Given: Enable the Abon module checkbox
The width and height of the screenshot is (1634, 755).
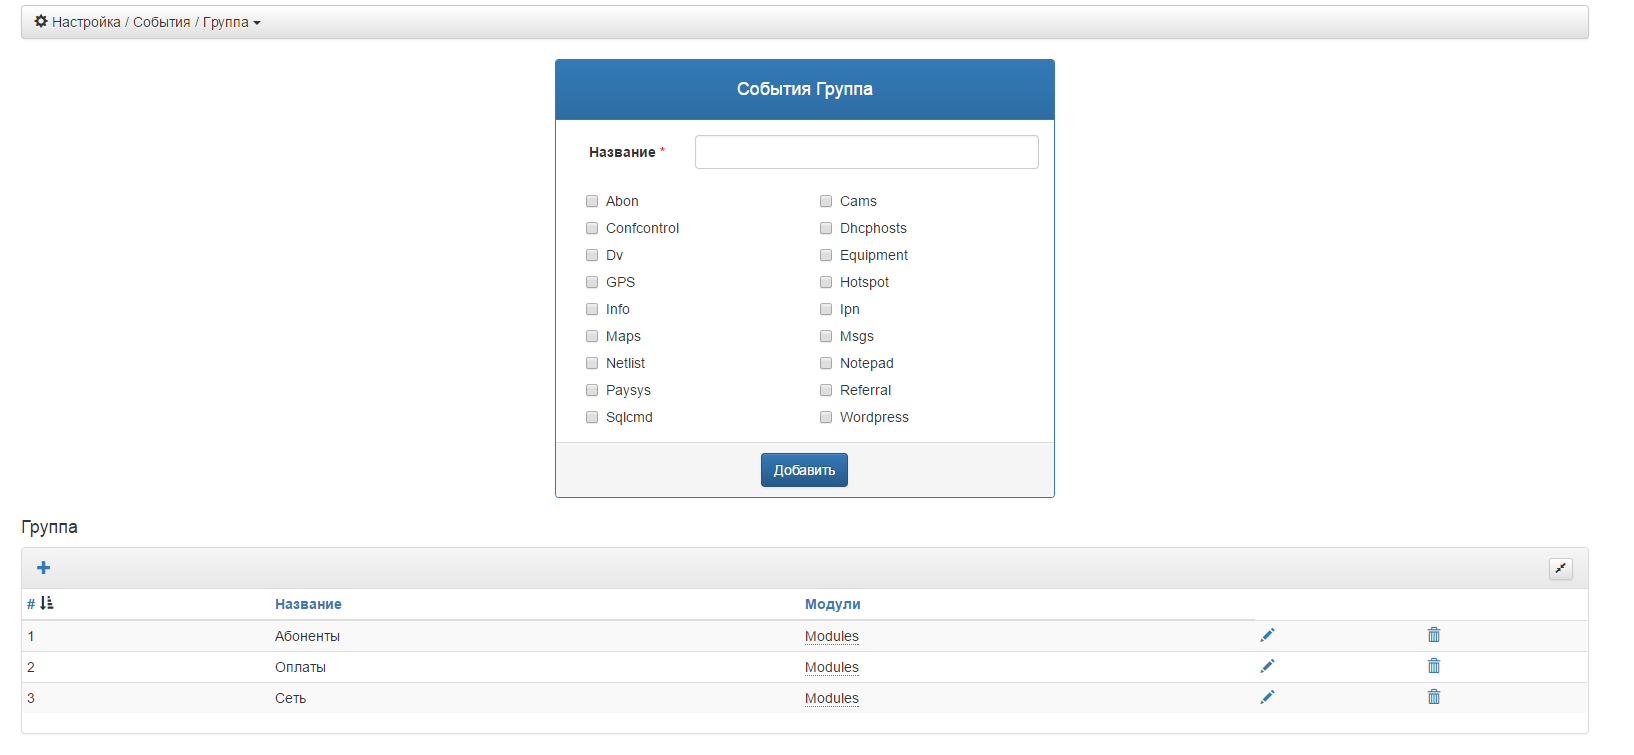Looking at the screenshot, I should [x=592, y=201].
